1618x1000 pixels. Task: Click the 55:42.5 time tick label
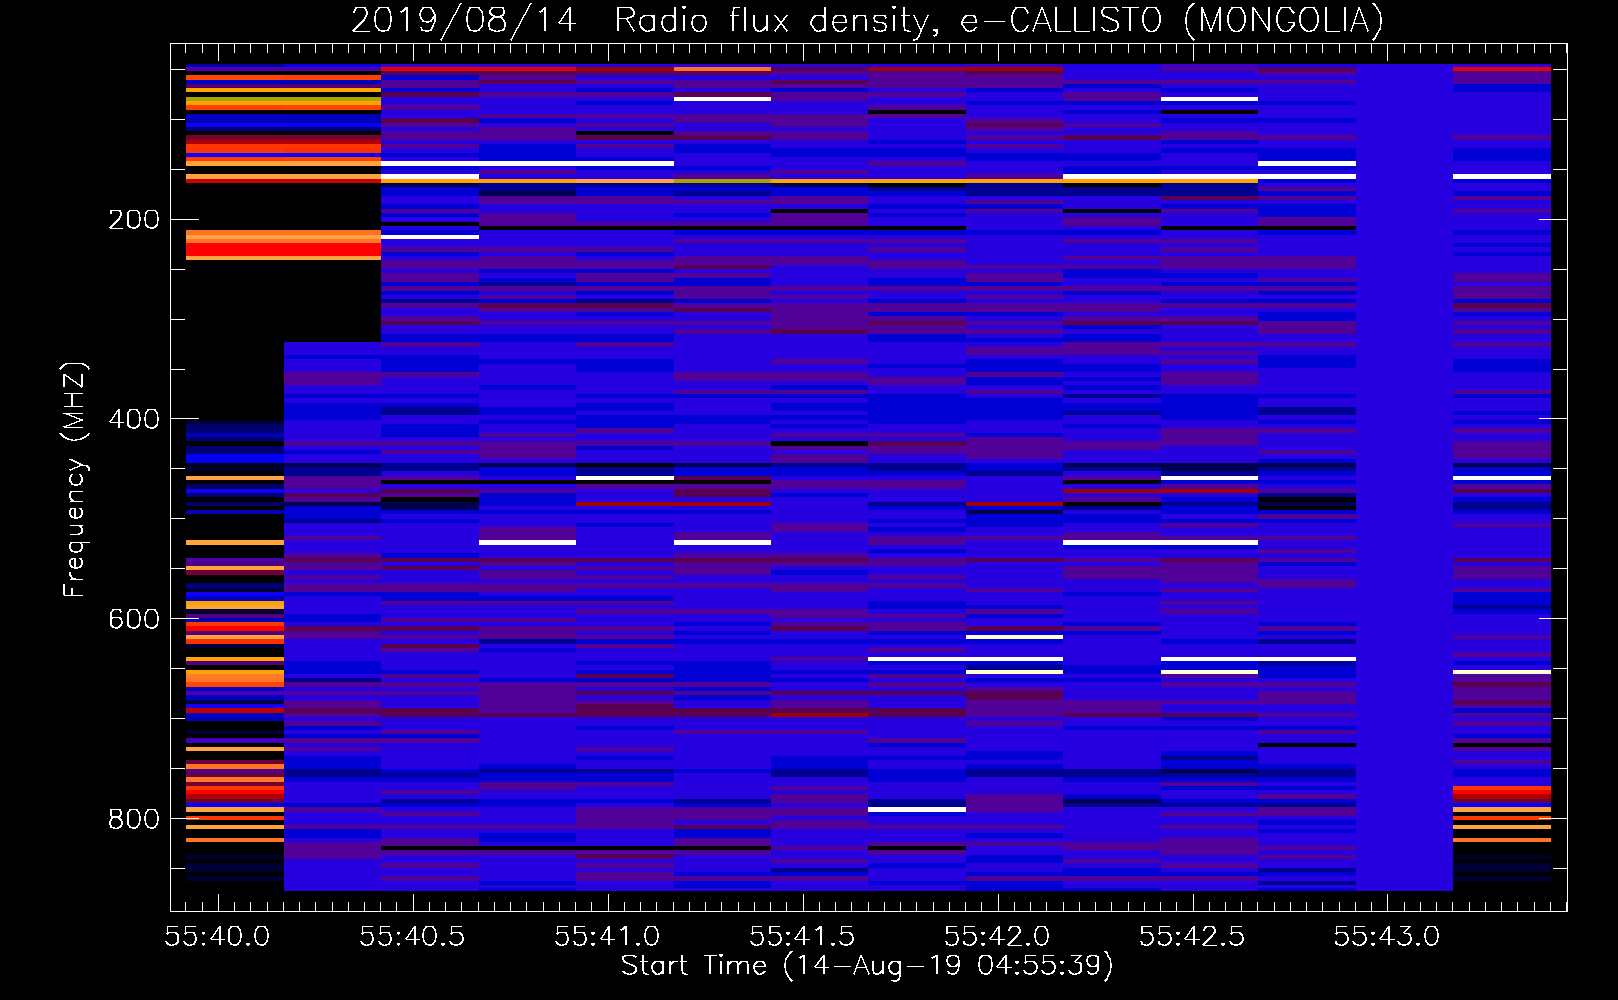point(1192,937)
